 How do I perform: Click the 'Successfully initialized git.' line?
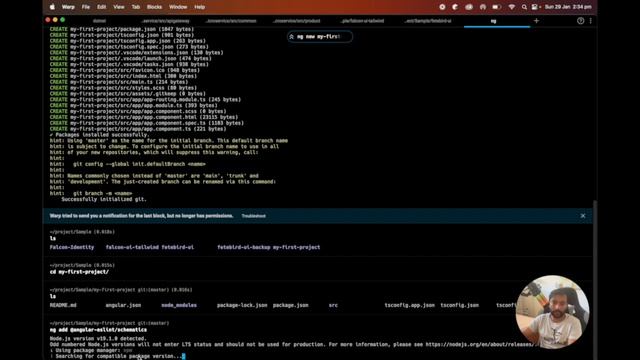click(104, 199)
